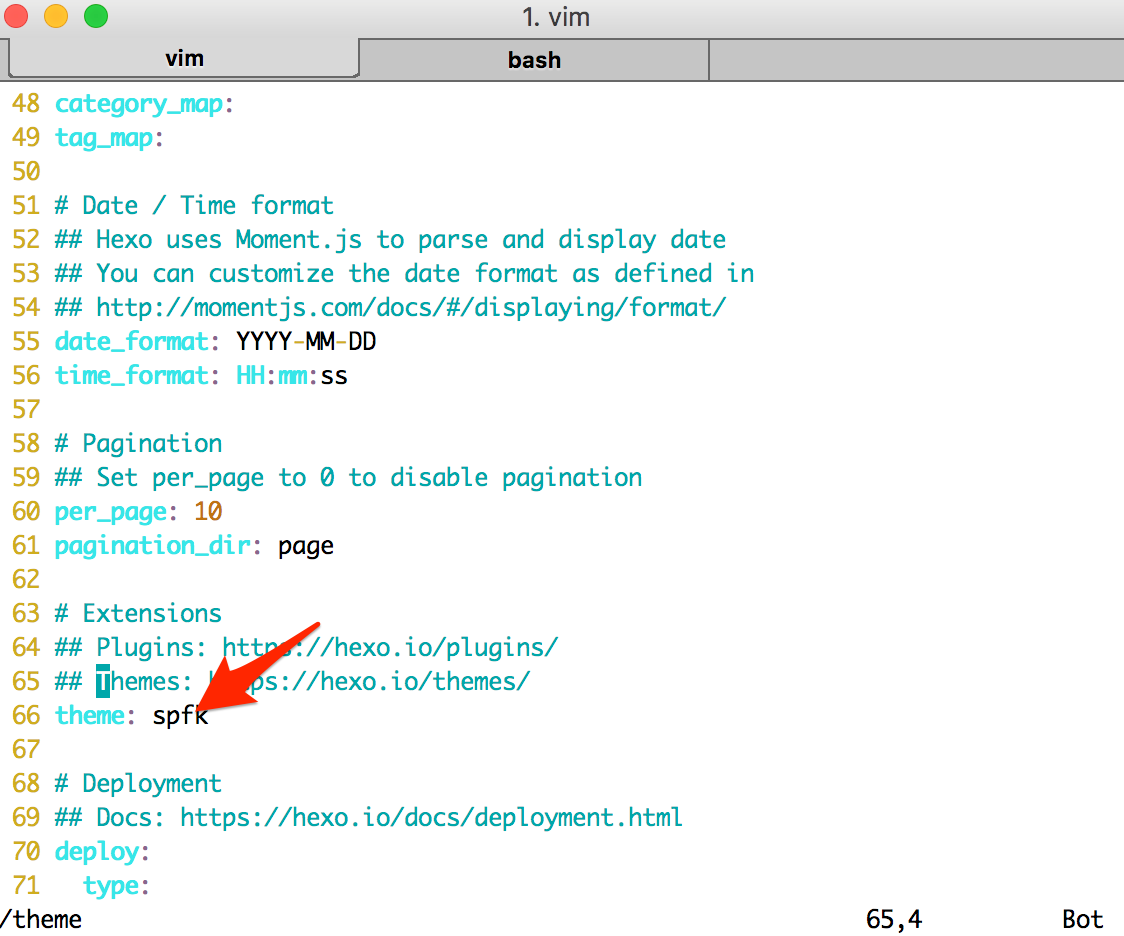The width and height of the screenshot is (1124, 936).
Task: Click the deploy key on line 70
Action: [97, 852]
